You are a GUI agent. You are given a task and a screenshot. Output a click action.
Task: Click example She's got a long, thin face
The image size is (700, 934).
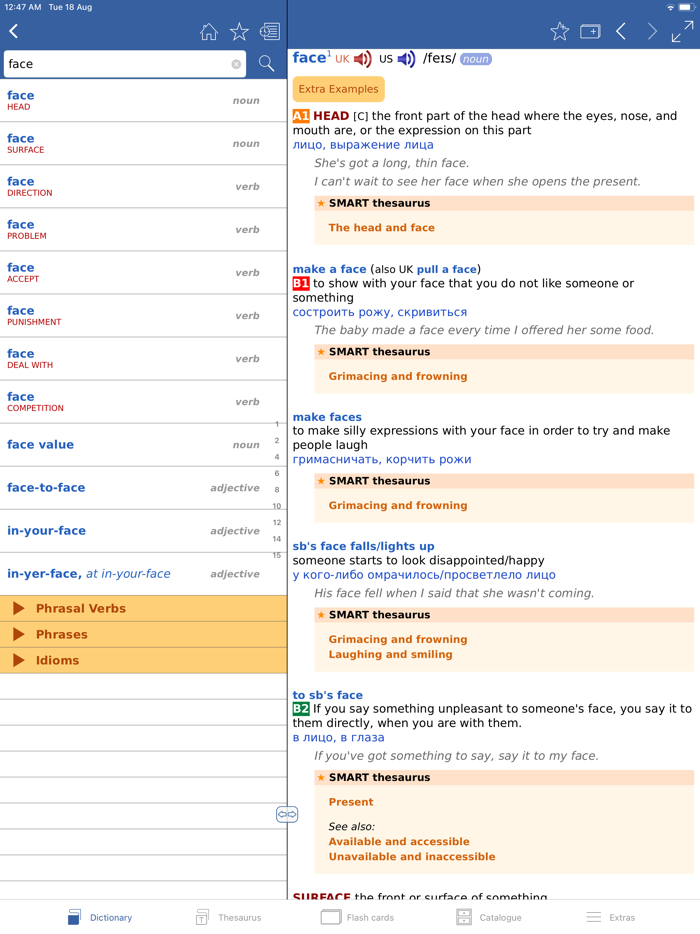(x=391, y=163)
